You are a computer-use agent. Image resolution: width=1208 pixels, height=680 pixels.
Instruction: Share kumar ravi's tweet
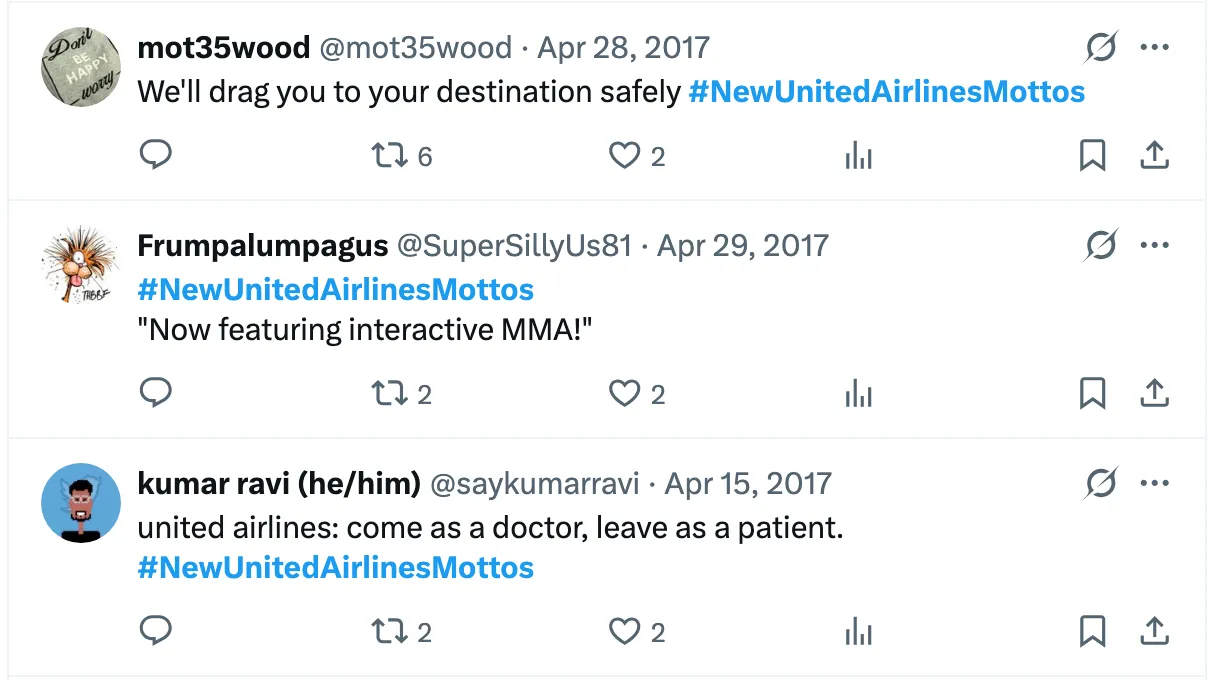click(x=1154, y=632)
